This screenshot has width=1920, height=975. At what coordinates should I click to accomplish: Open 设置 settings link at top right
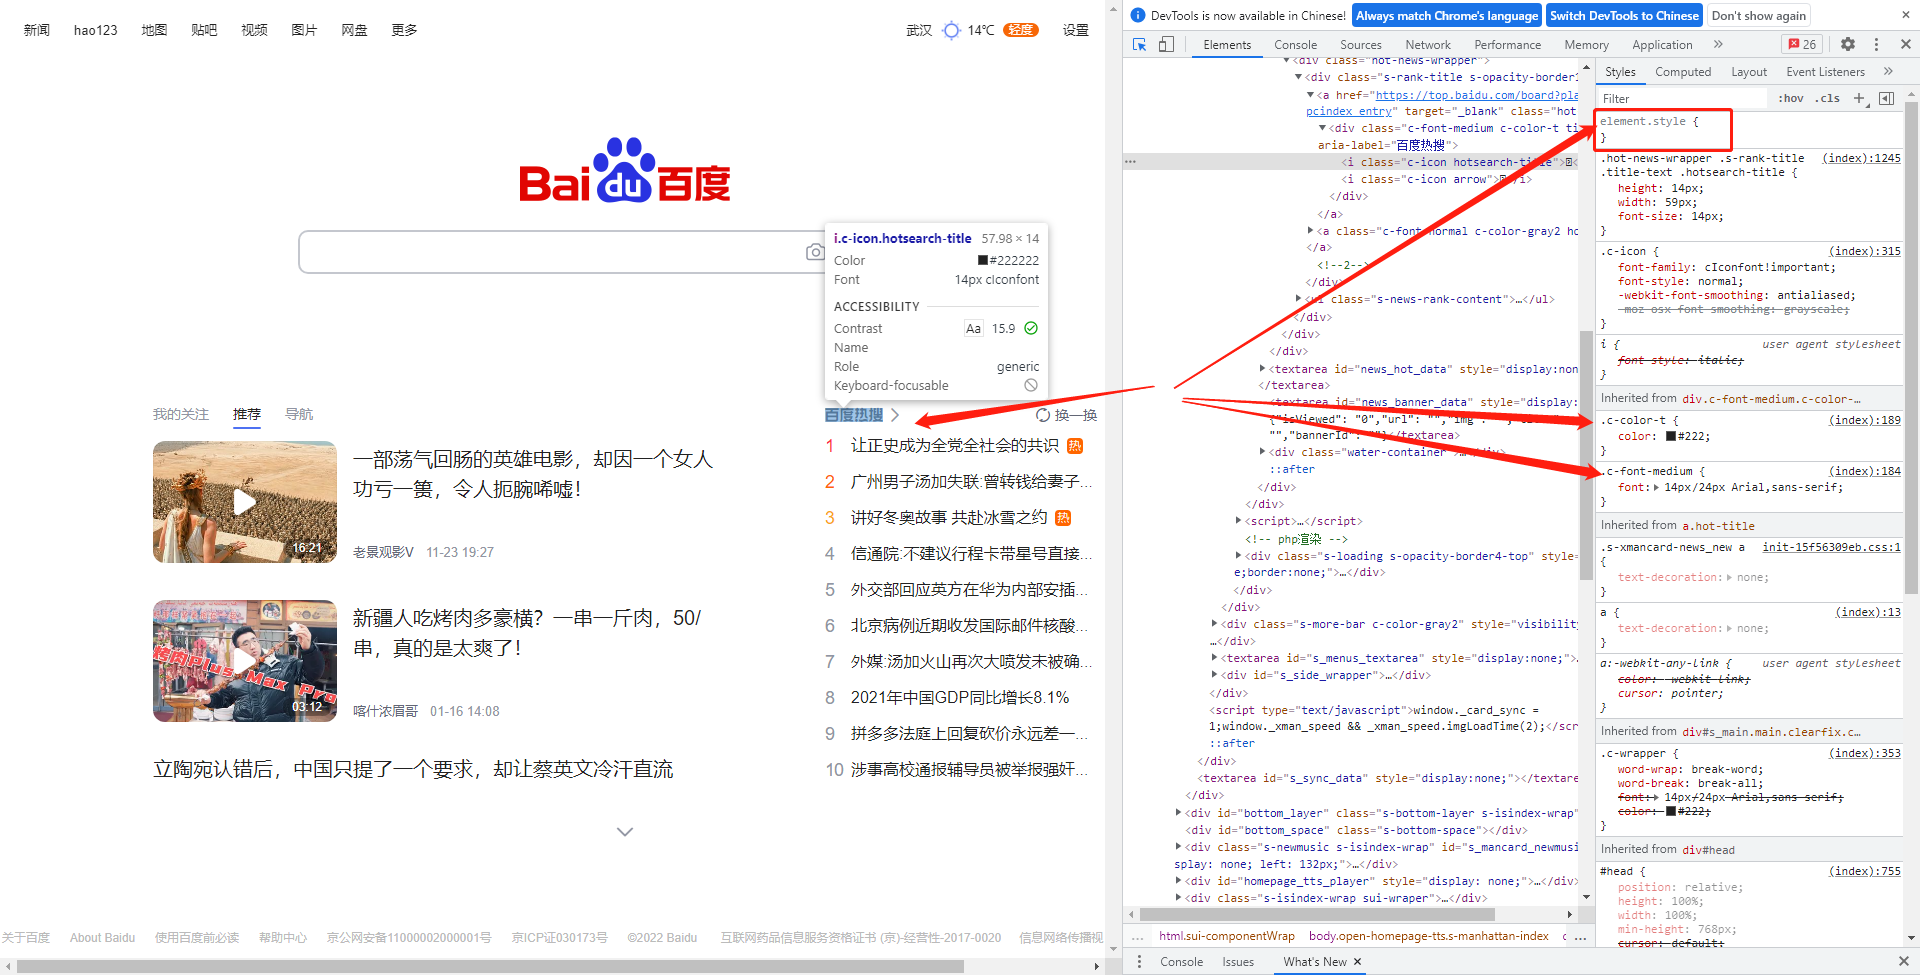click(1076, 30)
